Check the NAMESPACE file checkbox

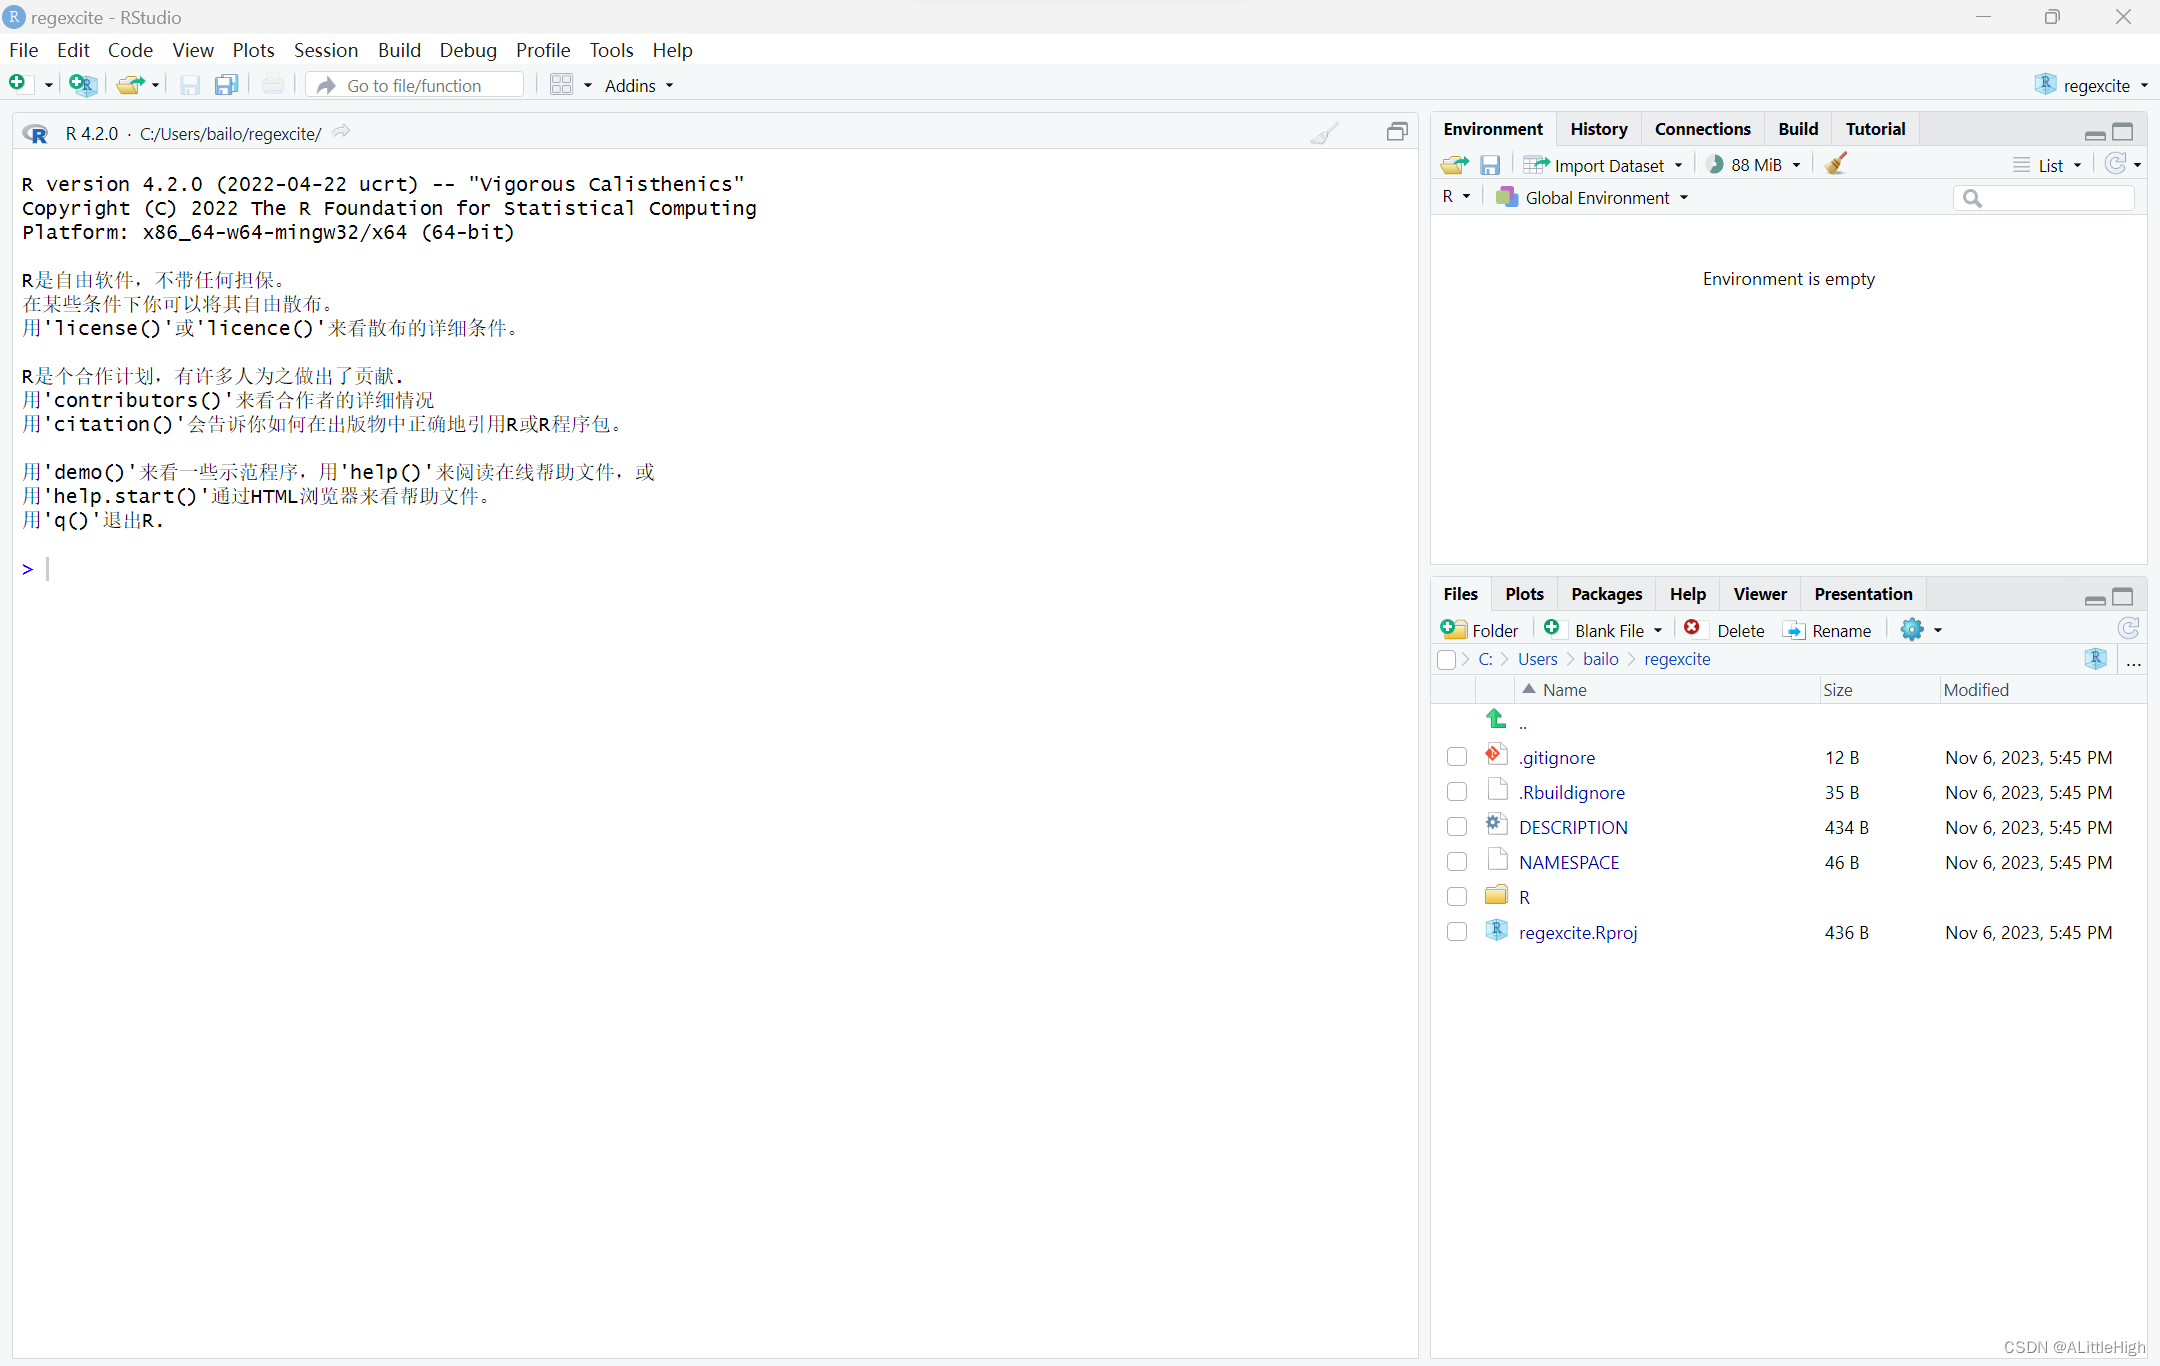(1457, 862)
